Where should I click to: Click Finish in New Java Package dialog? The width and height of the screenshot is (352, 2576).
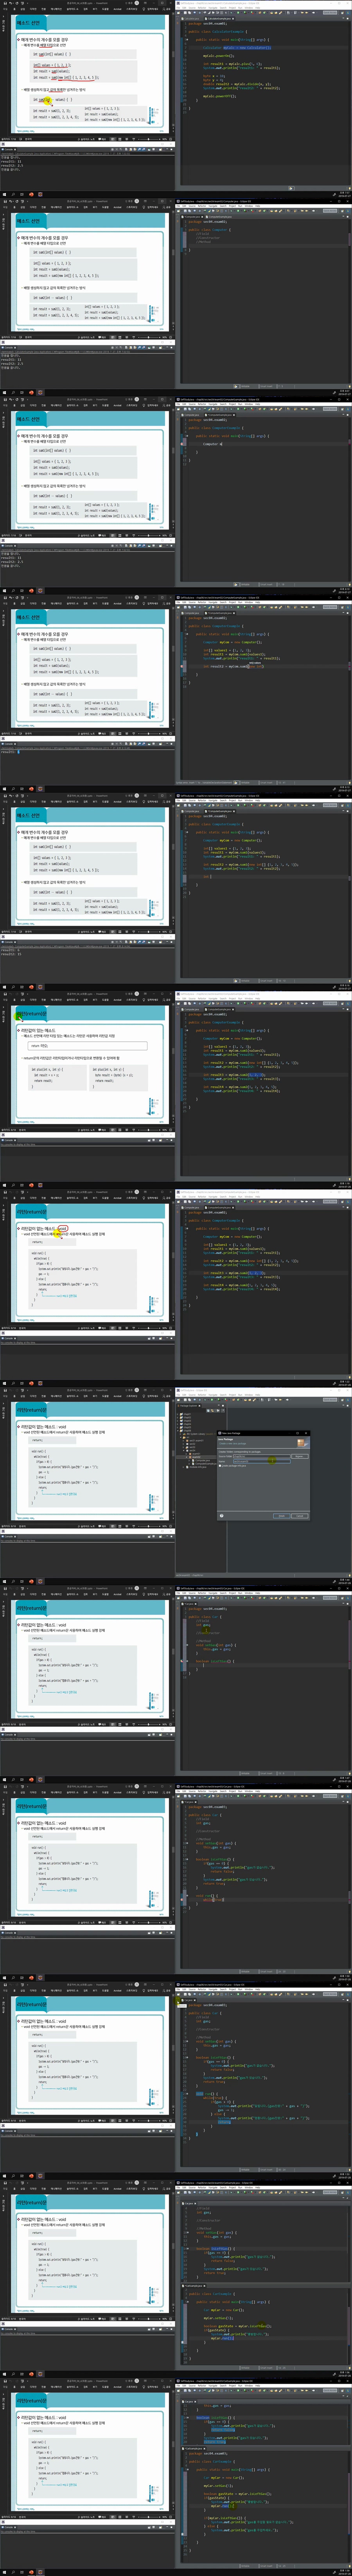coord(281,1516)
